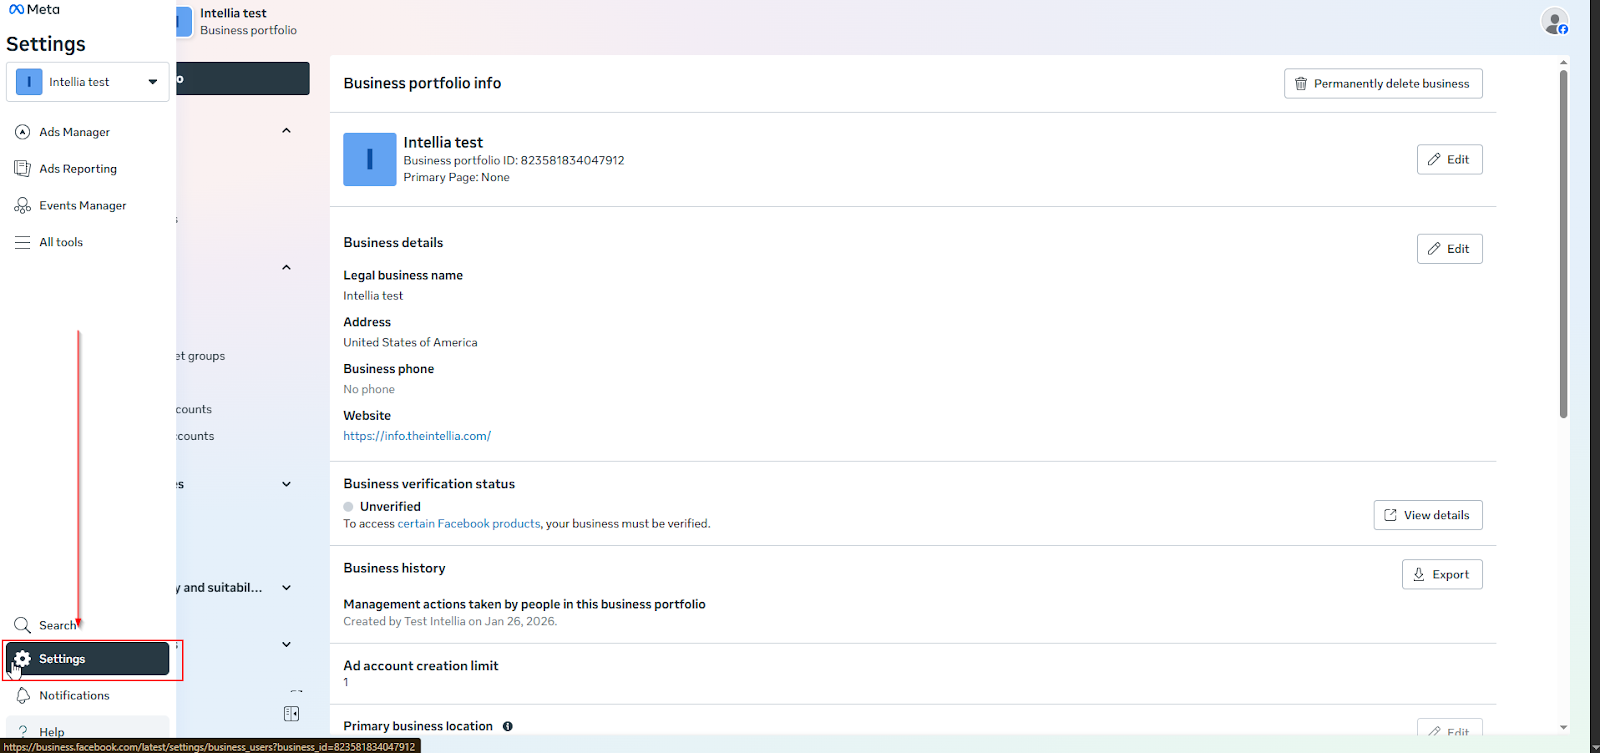Select the "United States of America" address

click(x=410, y=342)
